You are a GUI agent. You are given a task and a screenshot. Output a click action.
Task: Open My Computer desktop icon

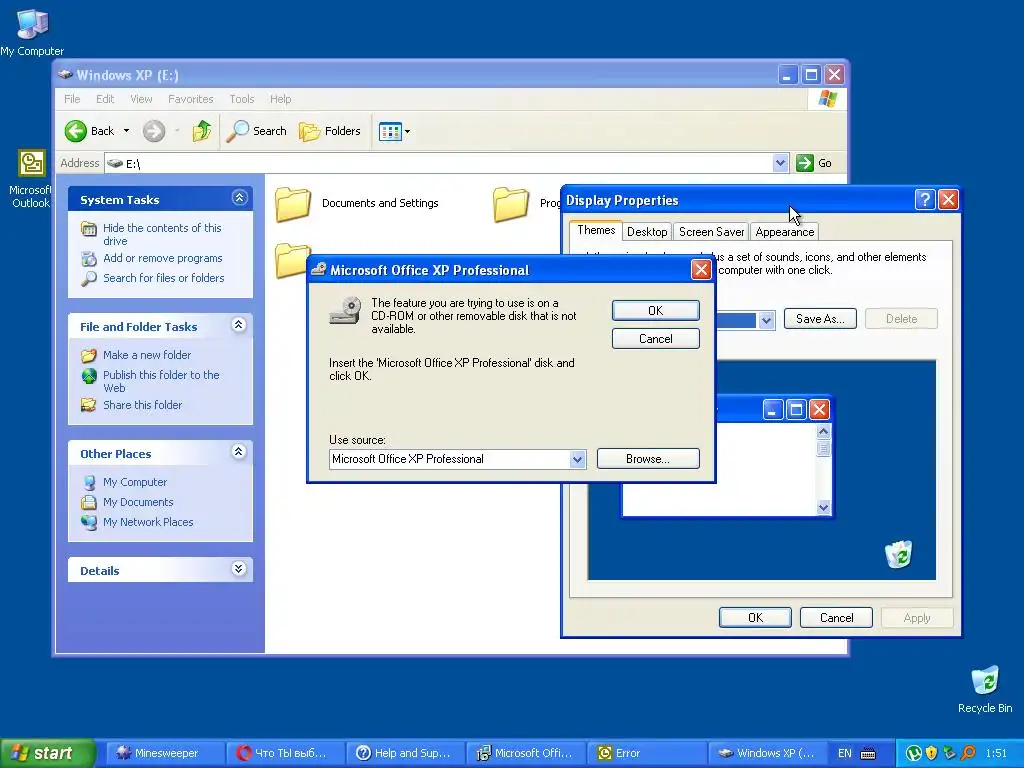pos(31,33)
